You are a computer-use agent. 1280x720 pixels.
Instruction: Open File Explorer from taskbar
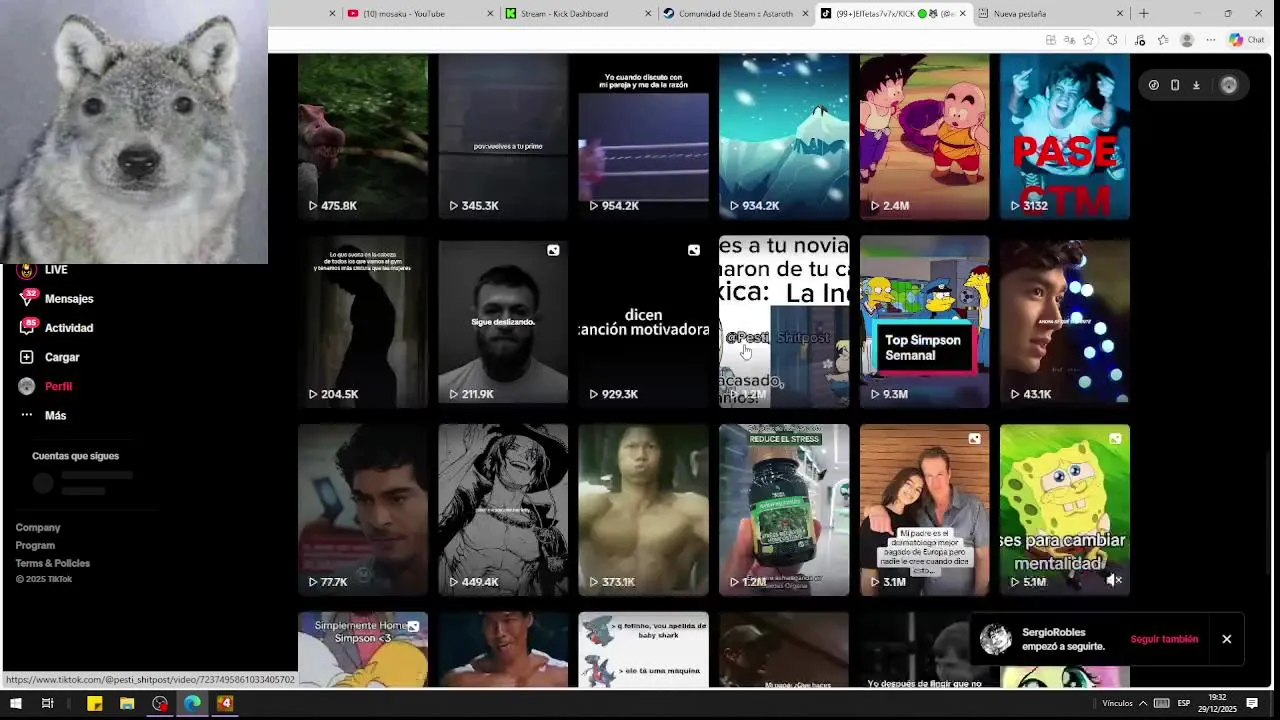click(x=127, y=704)
